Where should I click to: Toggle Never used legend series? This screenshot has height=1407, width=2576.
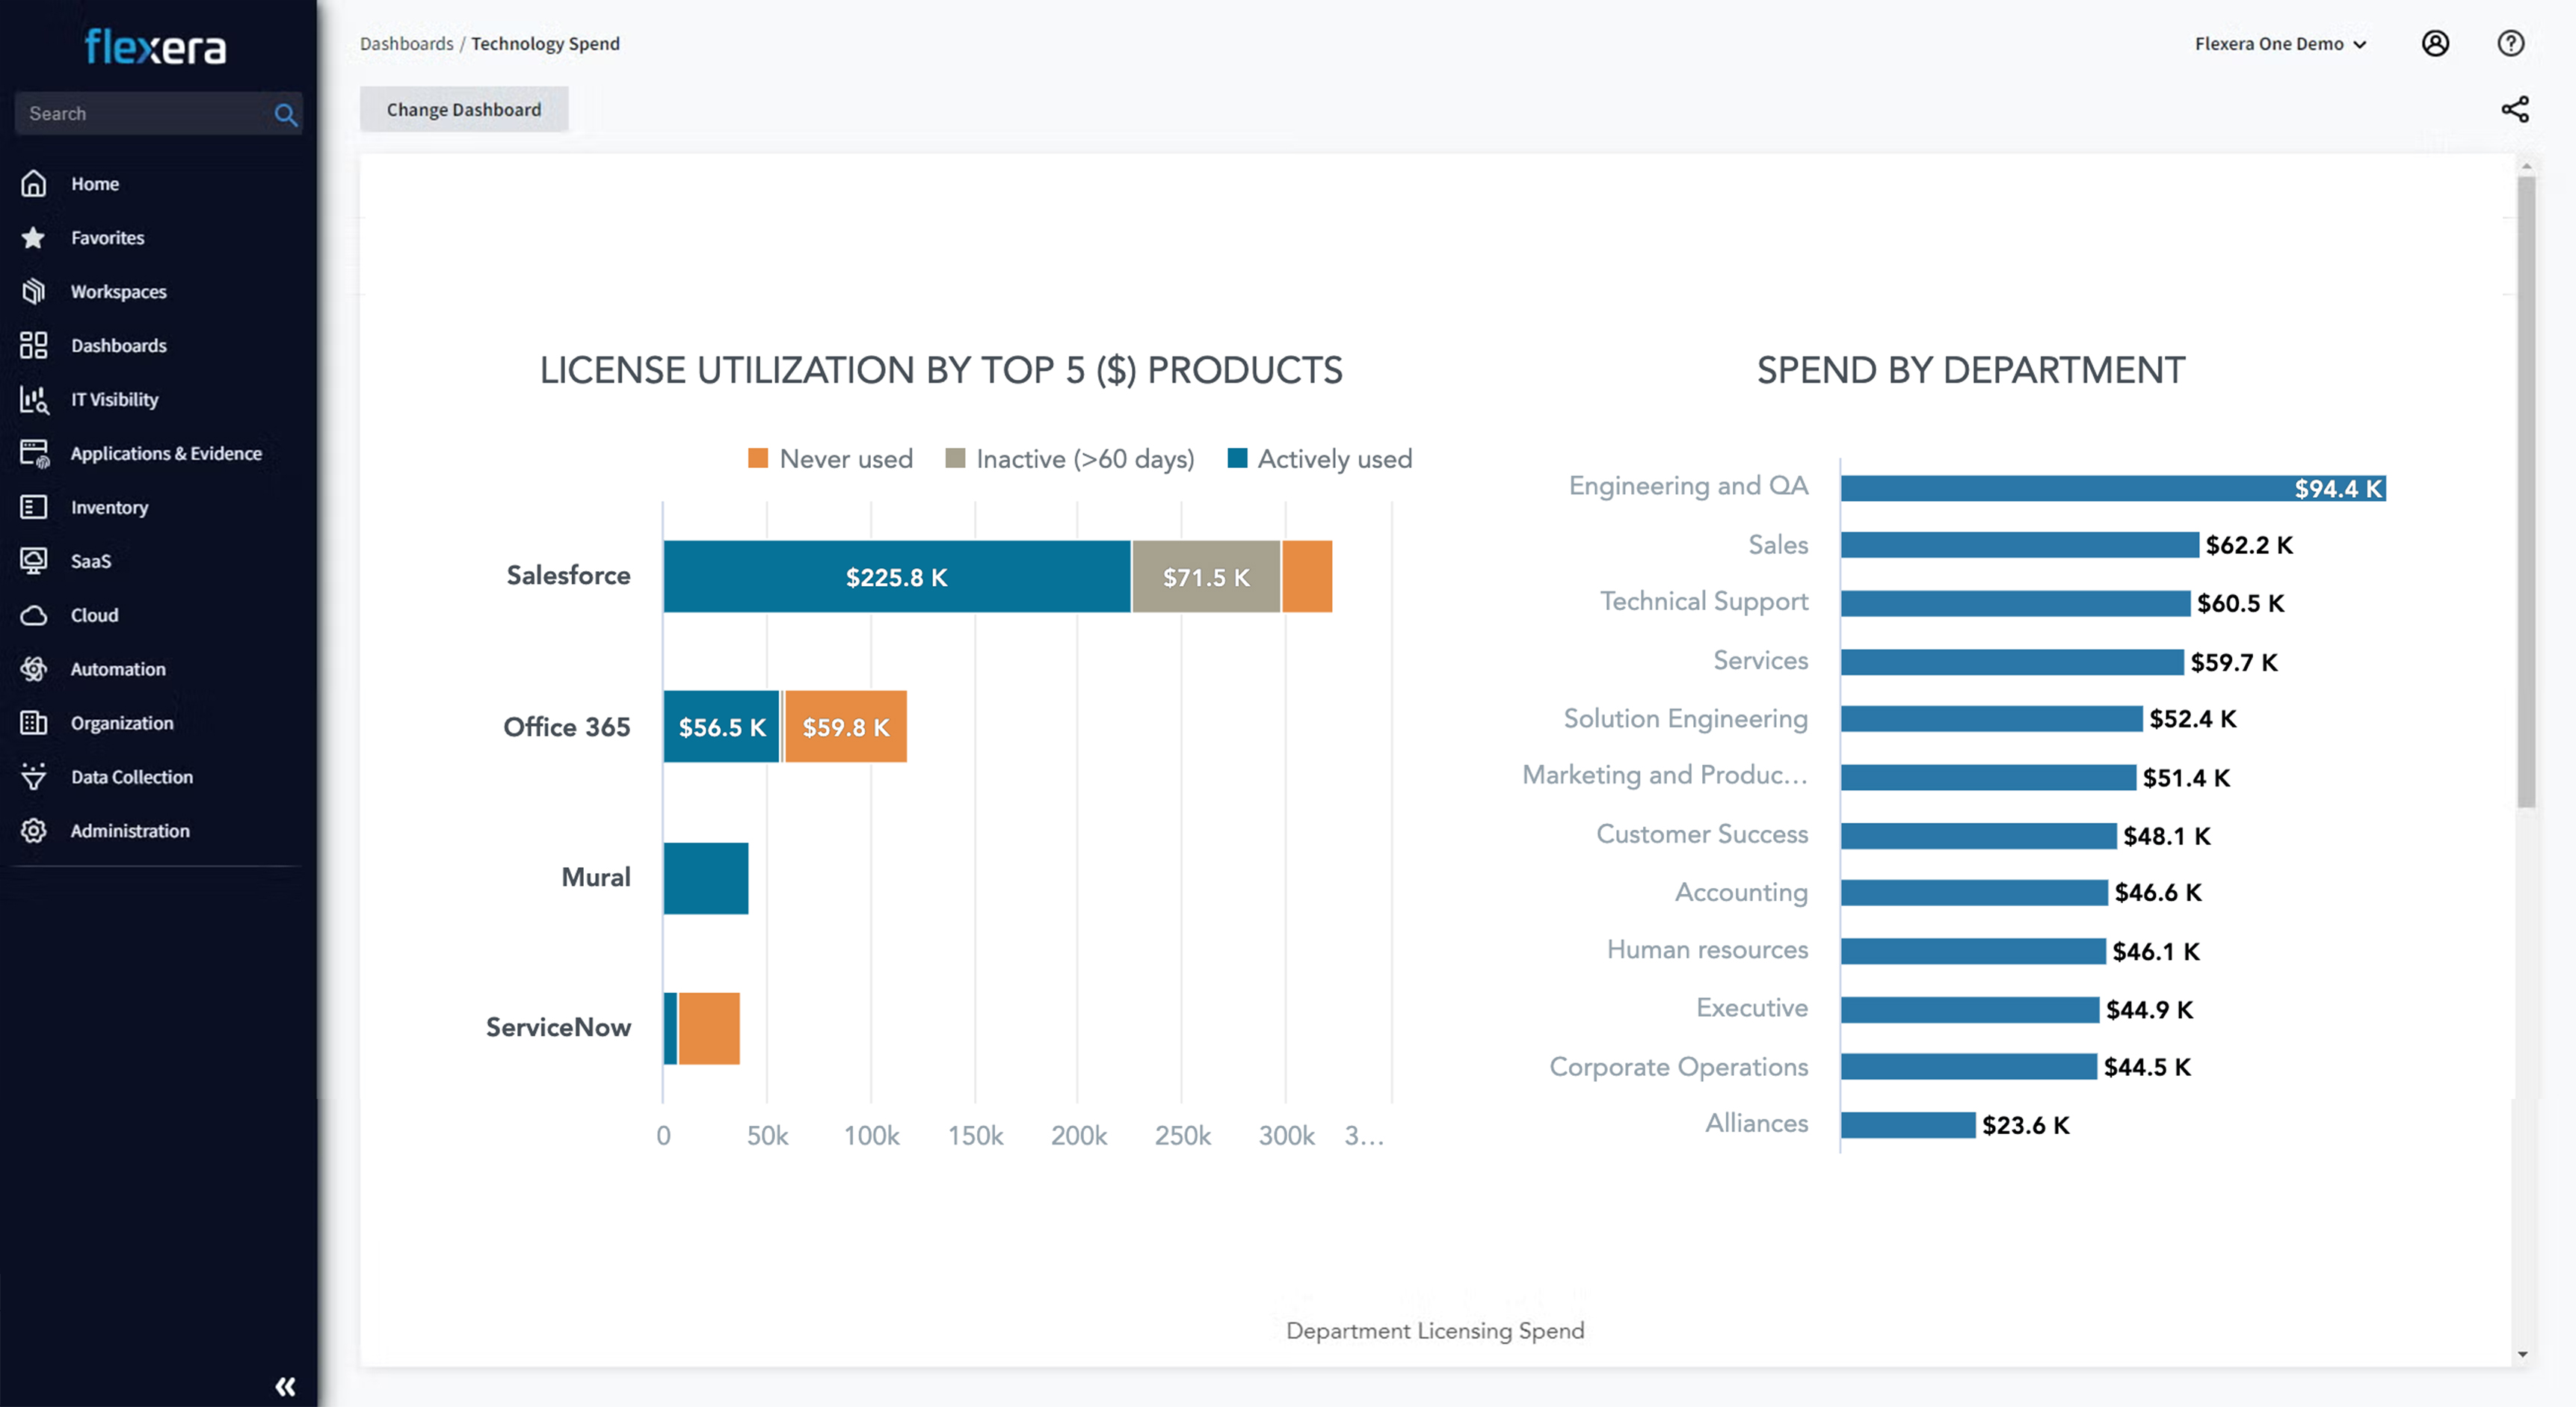click(830, 459)
